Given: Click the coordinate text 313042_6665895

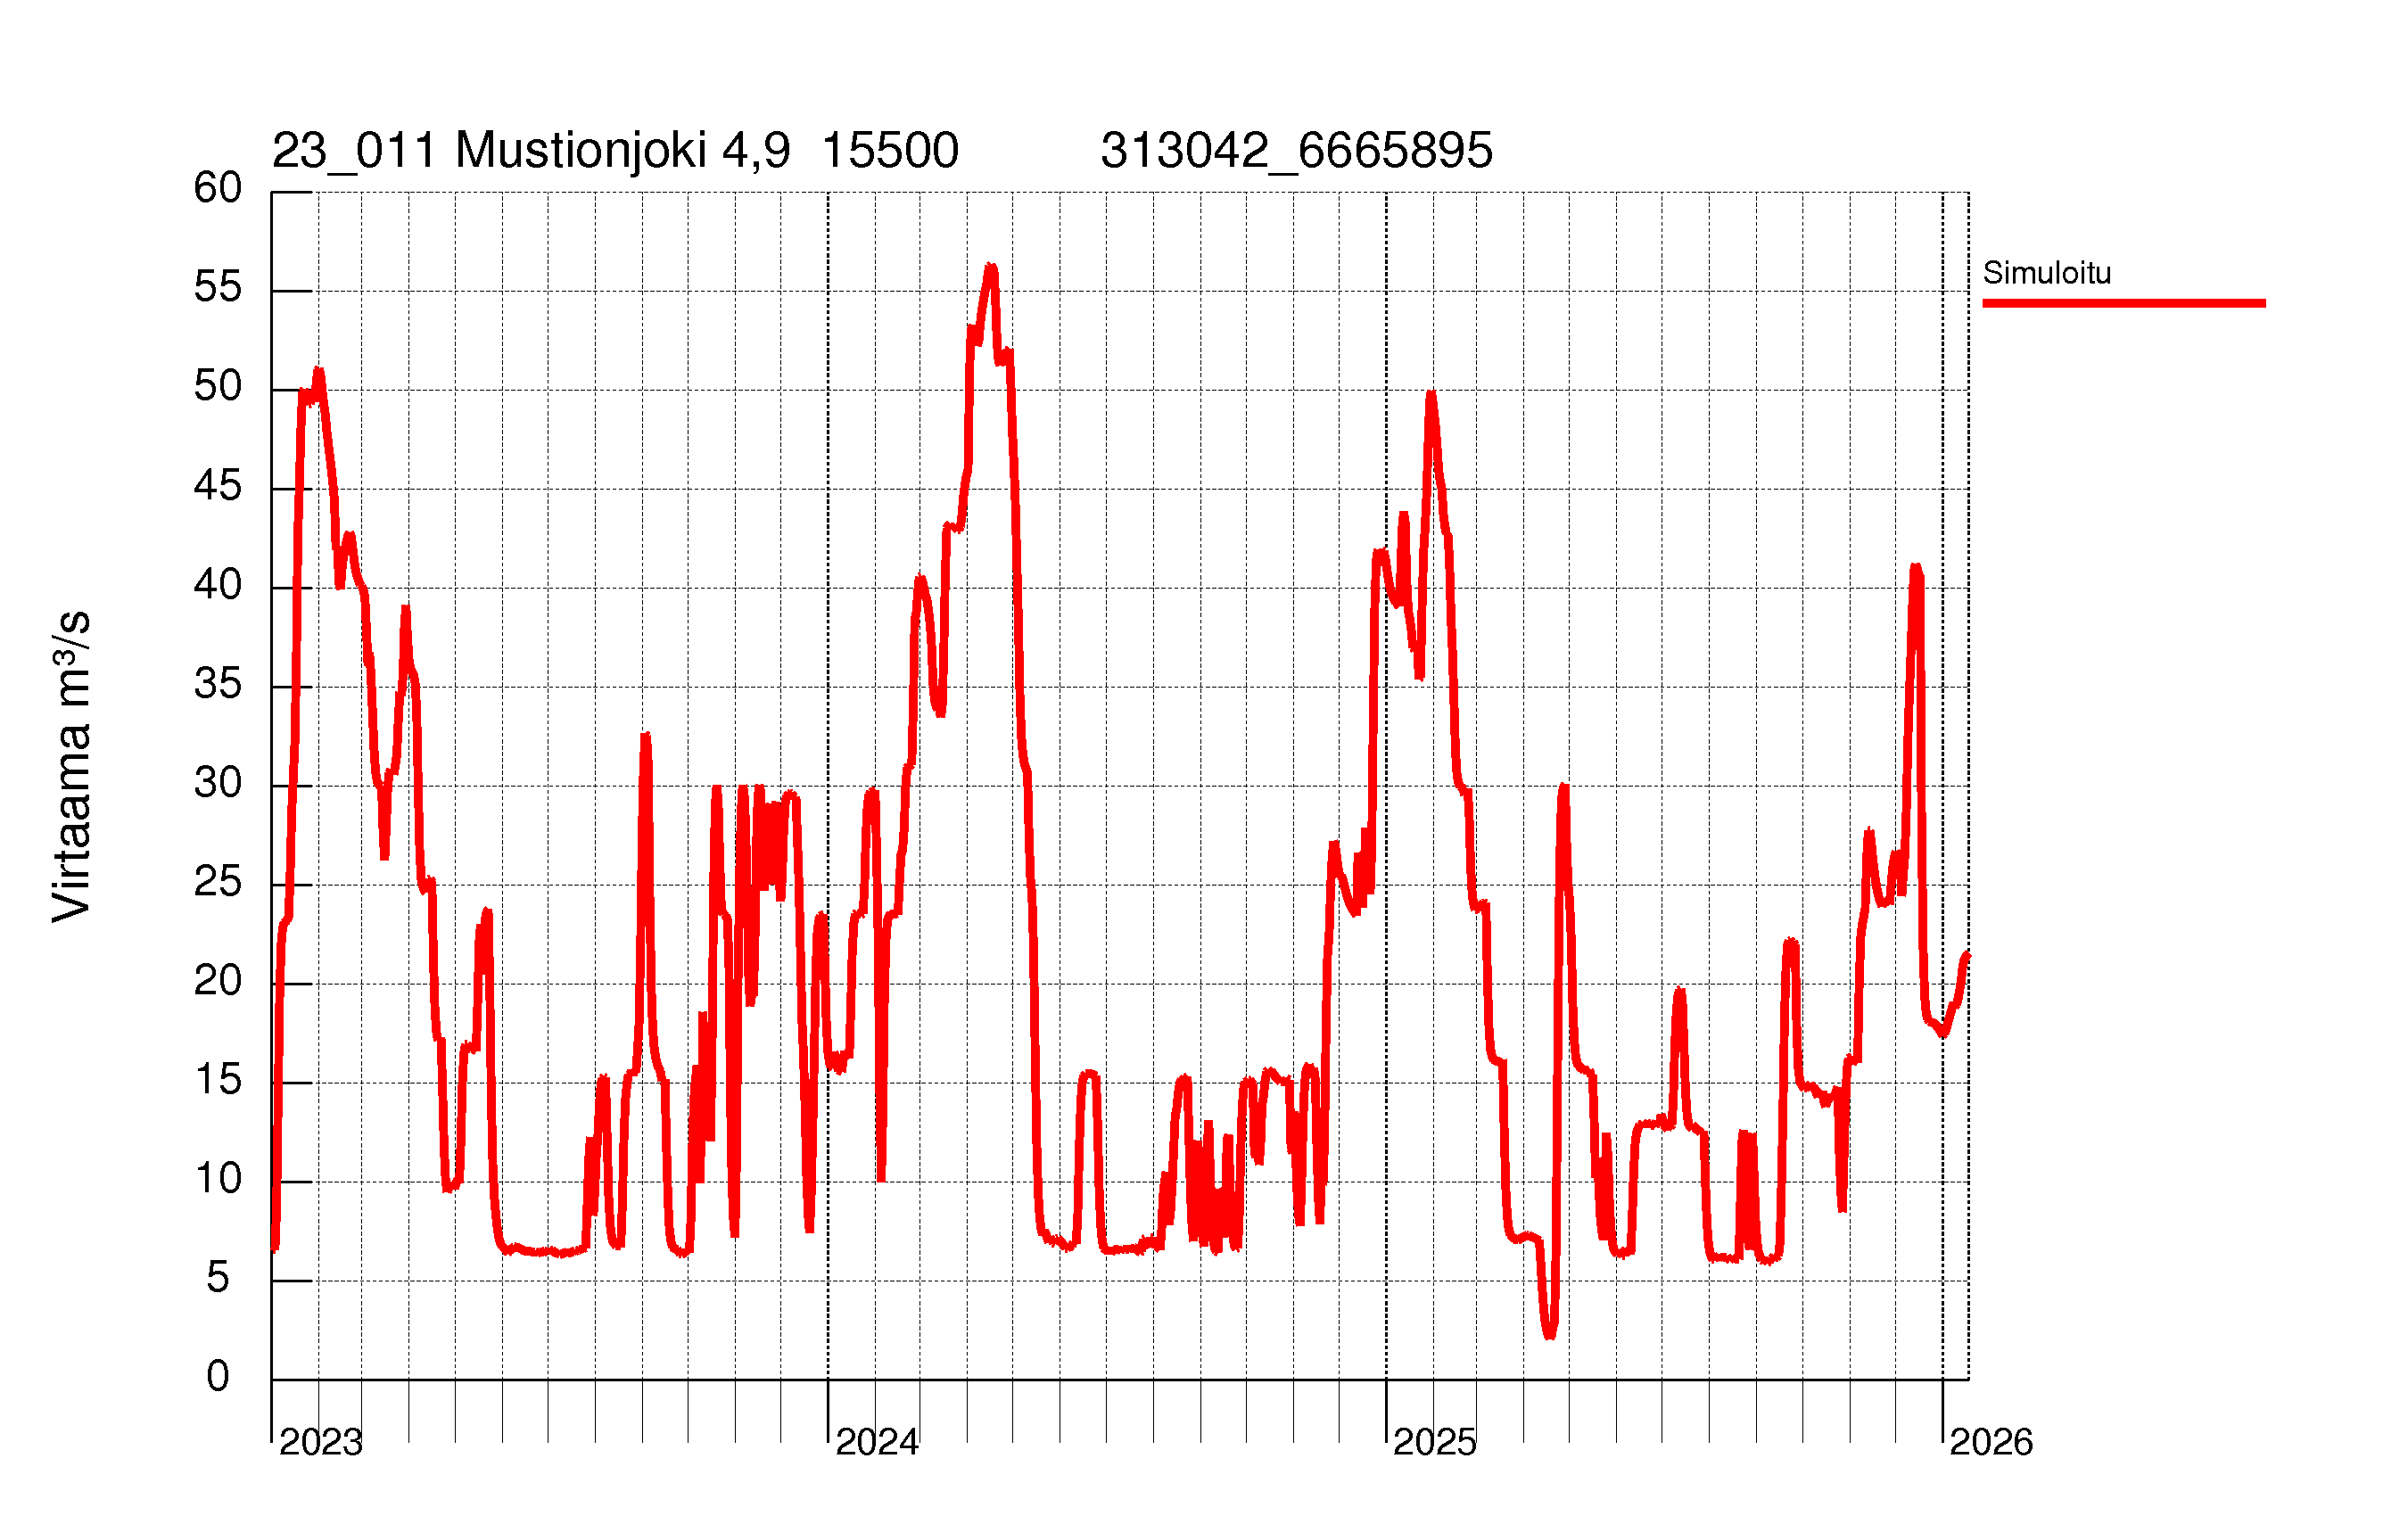Looking at the screenshot, I should tap(1296, 151).
